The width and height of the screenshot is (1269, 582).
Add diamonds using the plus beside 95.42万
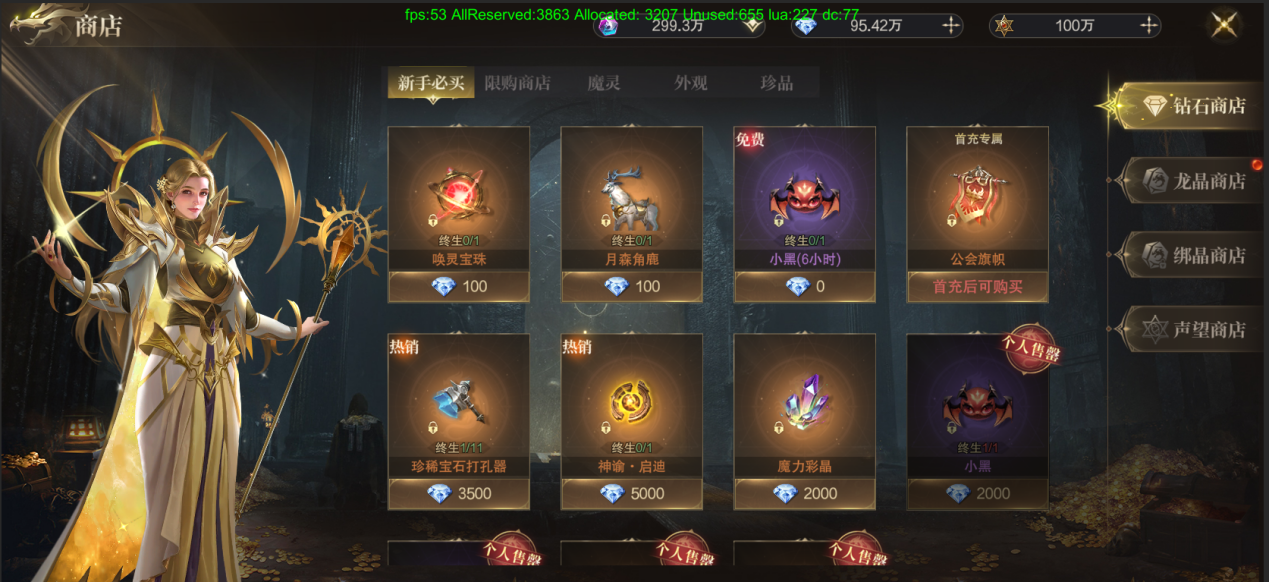[x=950, y=26]
